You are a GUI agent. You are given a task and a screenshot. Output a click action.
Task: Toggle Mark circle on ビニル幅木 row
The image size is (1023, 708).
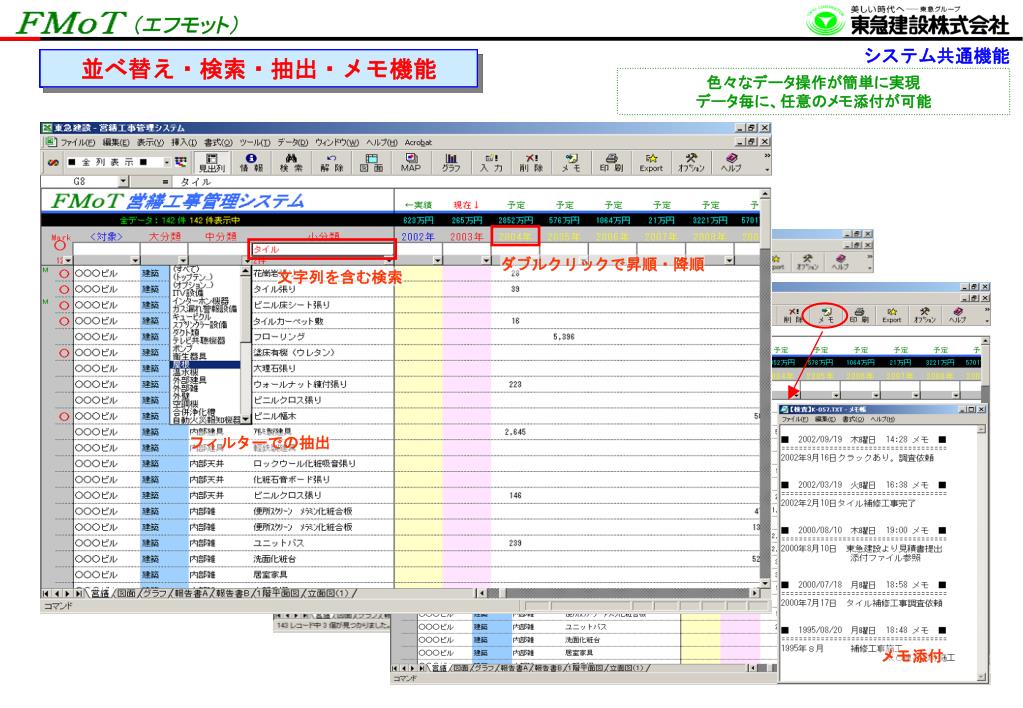(64, 416)
